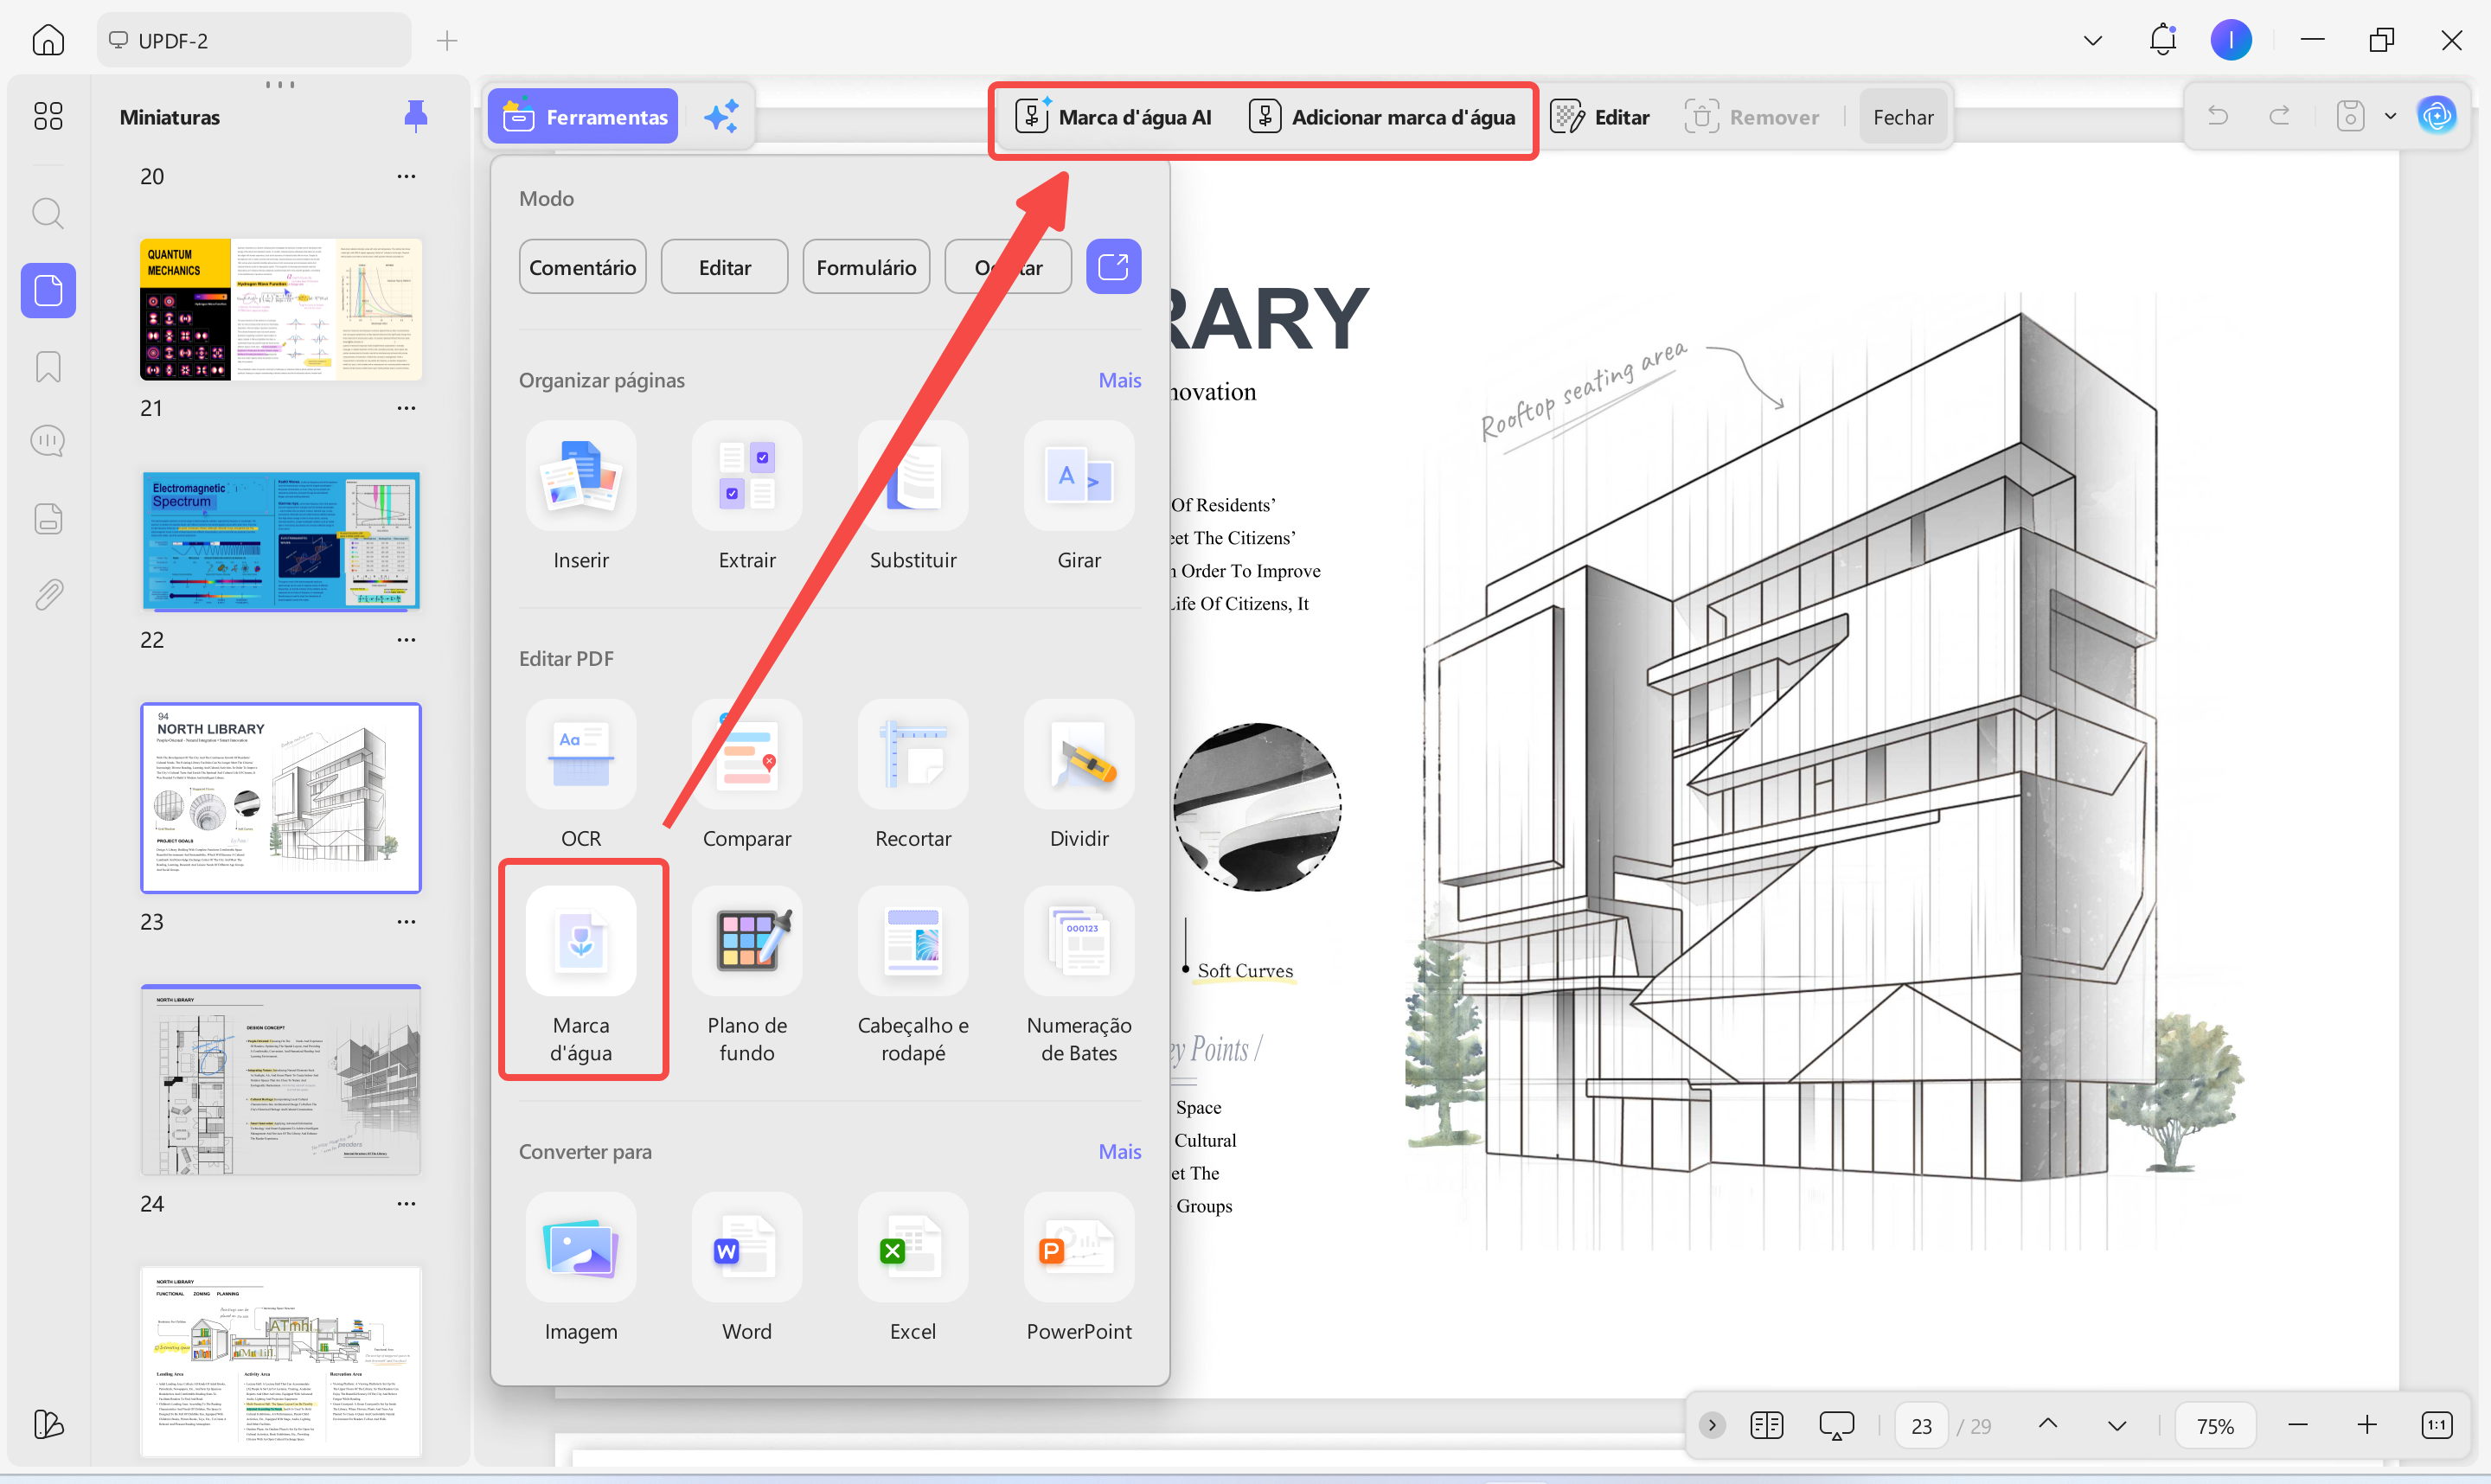Open options menu for page 21

tap(406, 408)
